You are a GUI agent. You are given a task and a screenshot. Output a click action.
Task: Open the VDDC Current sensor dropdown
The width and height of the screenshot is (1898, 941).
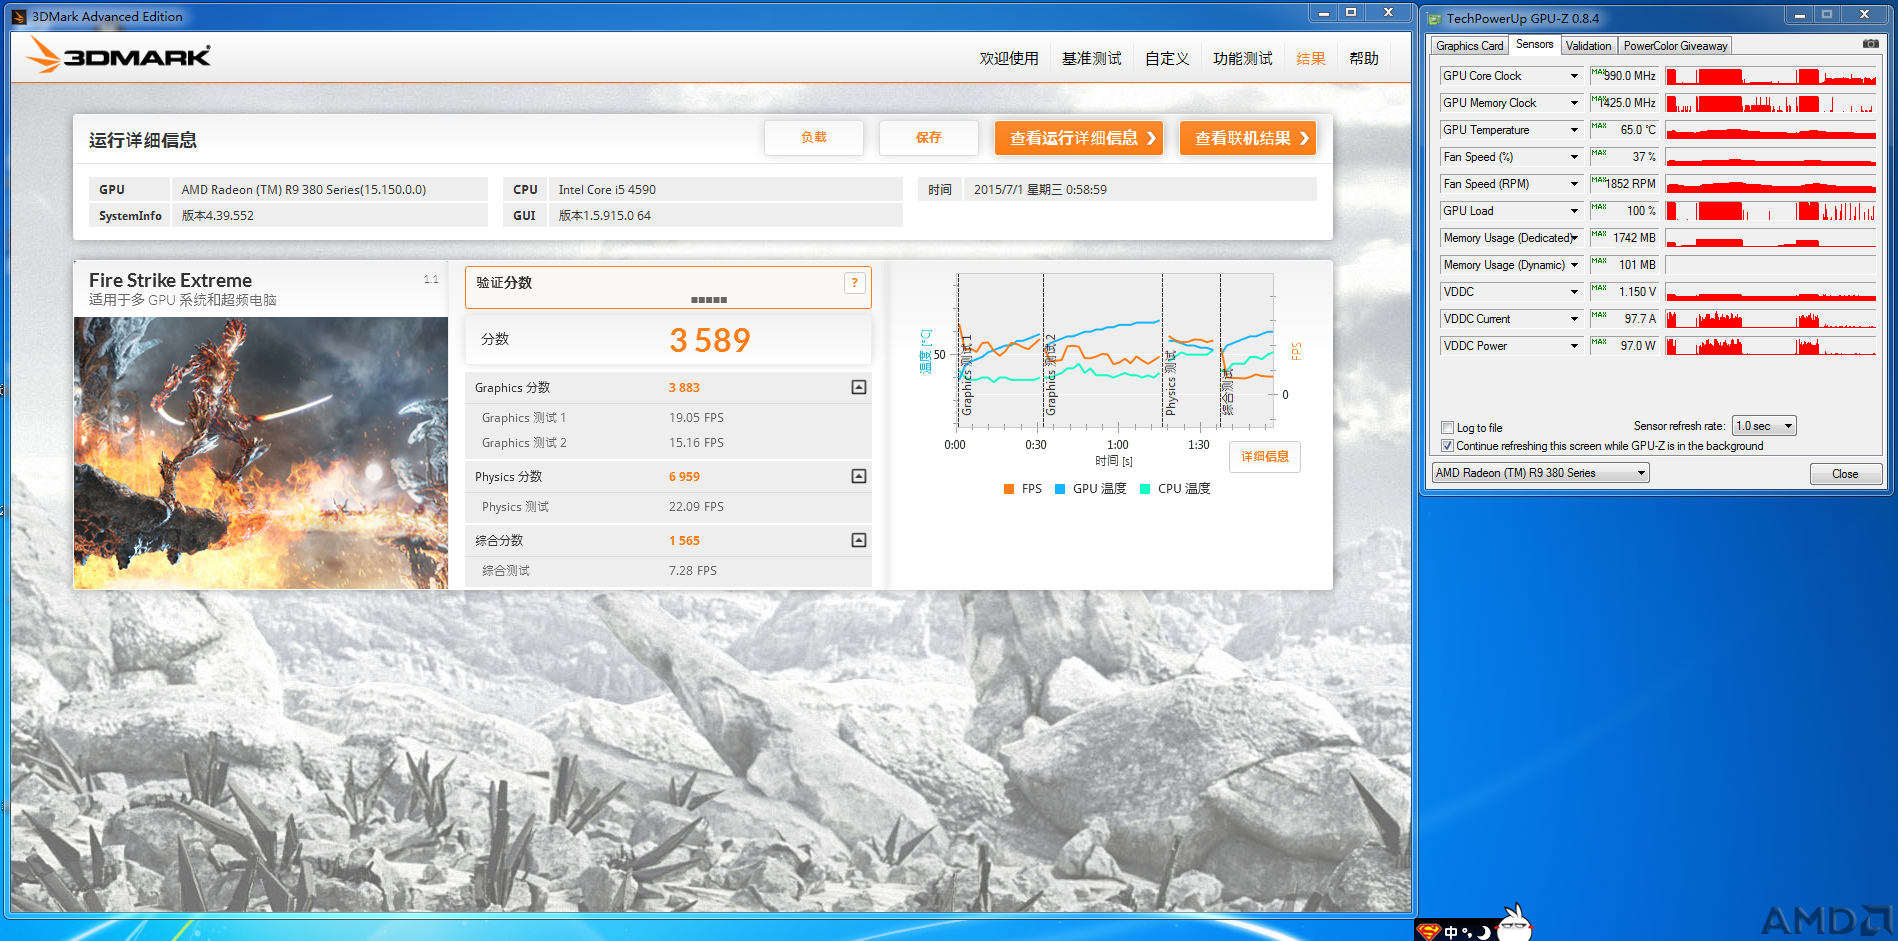click(1574, 319)
